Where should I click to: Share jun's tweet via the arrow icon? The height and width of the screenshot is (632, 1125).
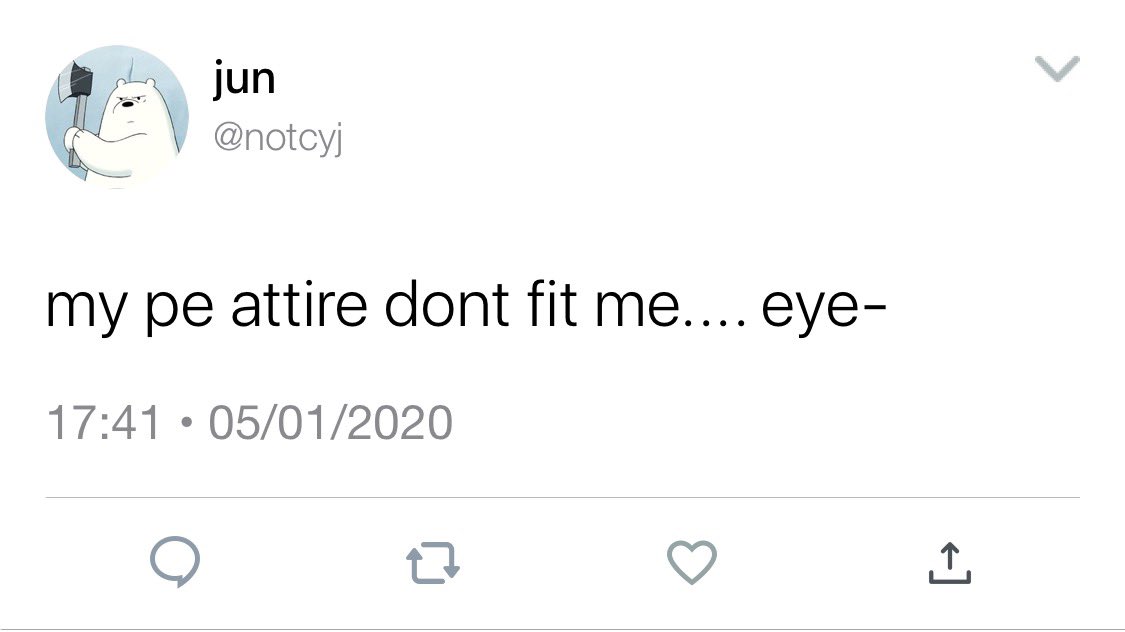click(949, 562)
